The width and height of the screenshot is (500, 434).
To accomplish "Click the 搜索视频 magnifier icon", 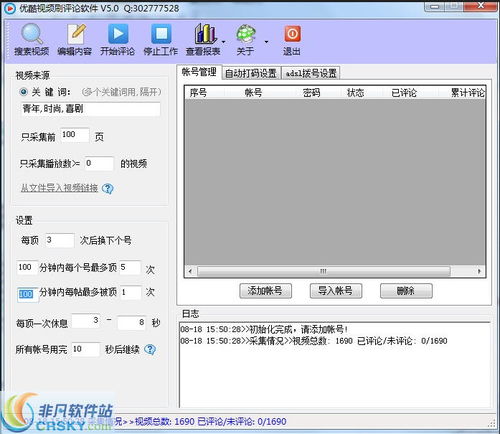I will 32,34.
